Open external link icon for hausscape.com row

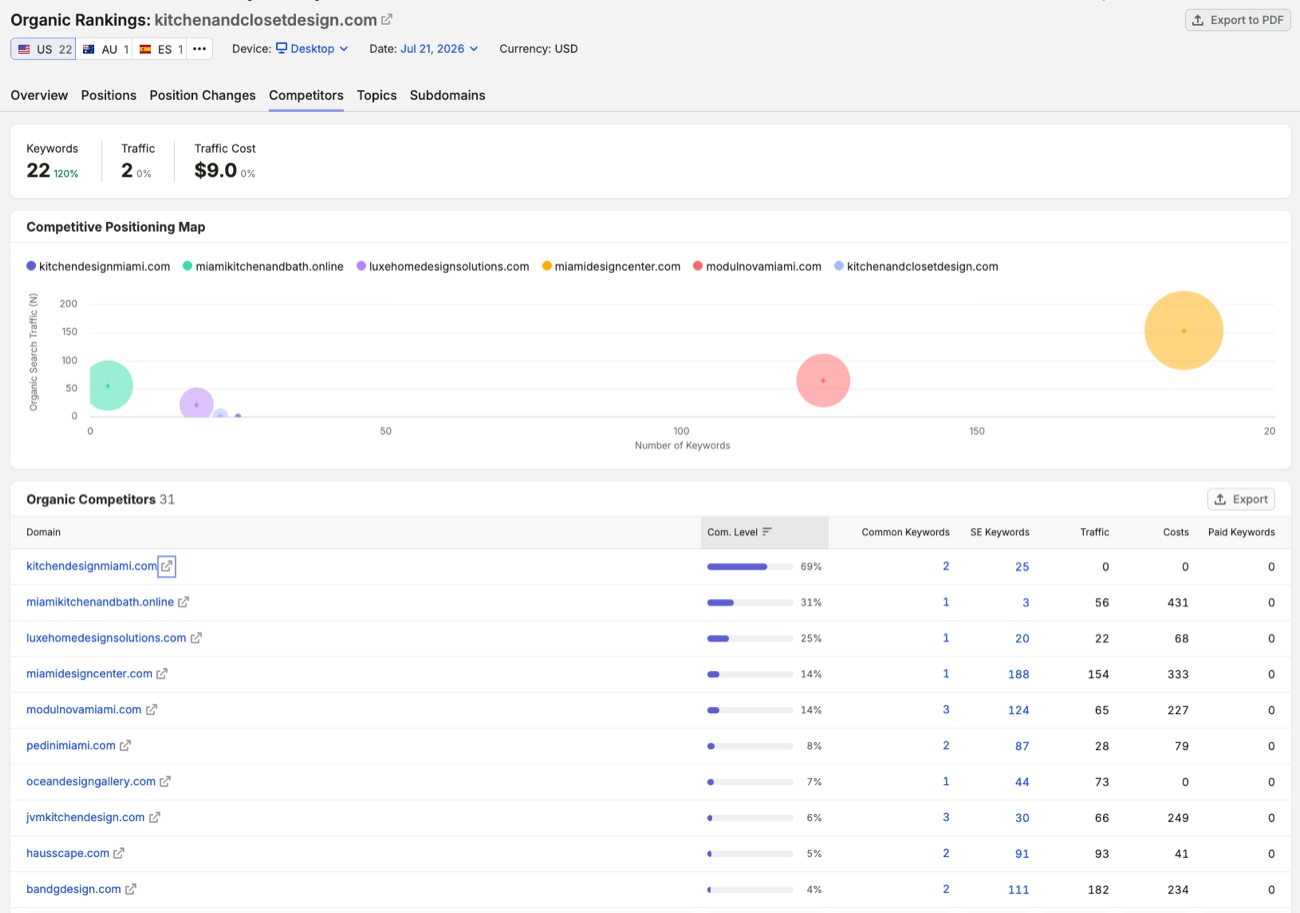[119, 853]
